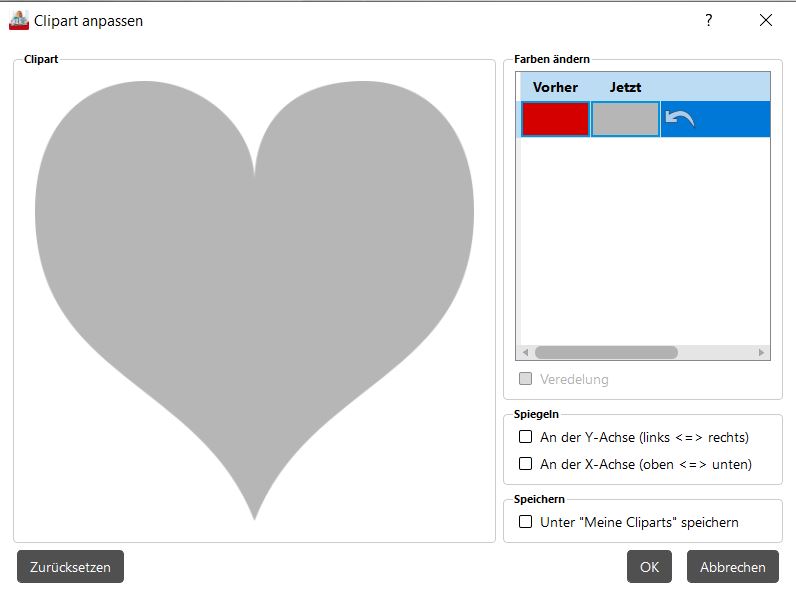Enable mirroring on the X-Achse
Screen dimensions: 796x596
pyautogui.click(x=525, y=463)
